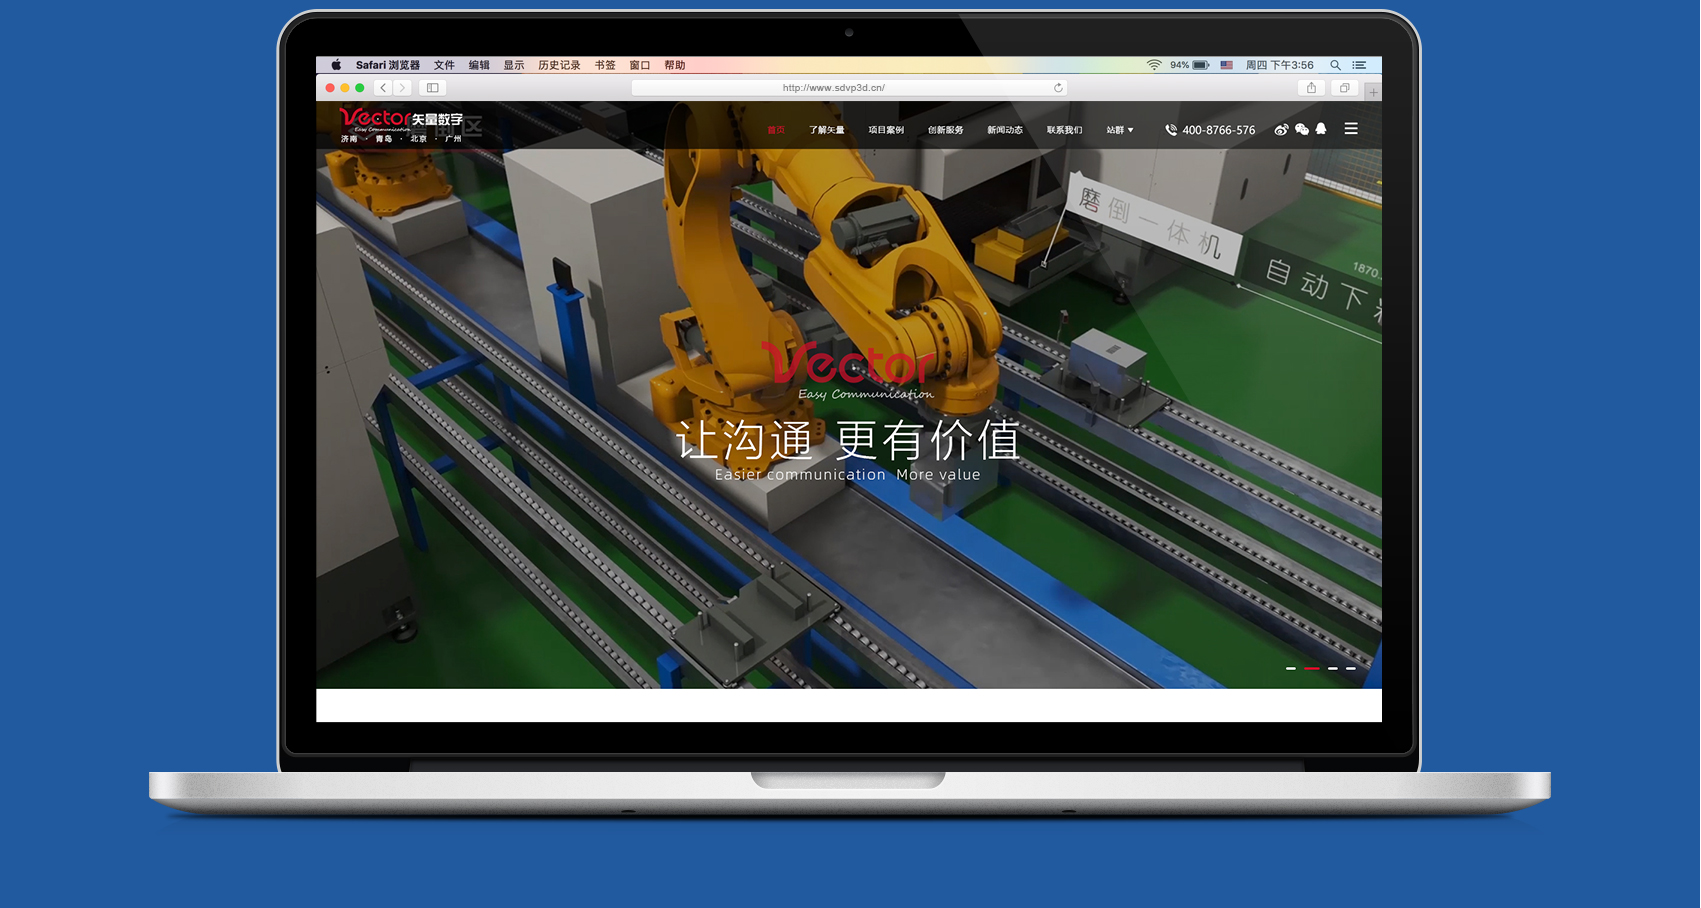Open the hamburger menu on website
The image size is (1701, 908).
[1351, 129]
